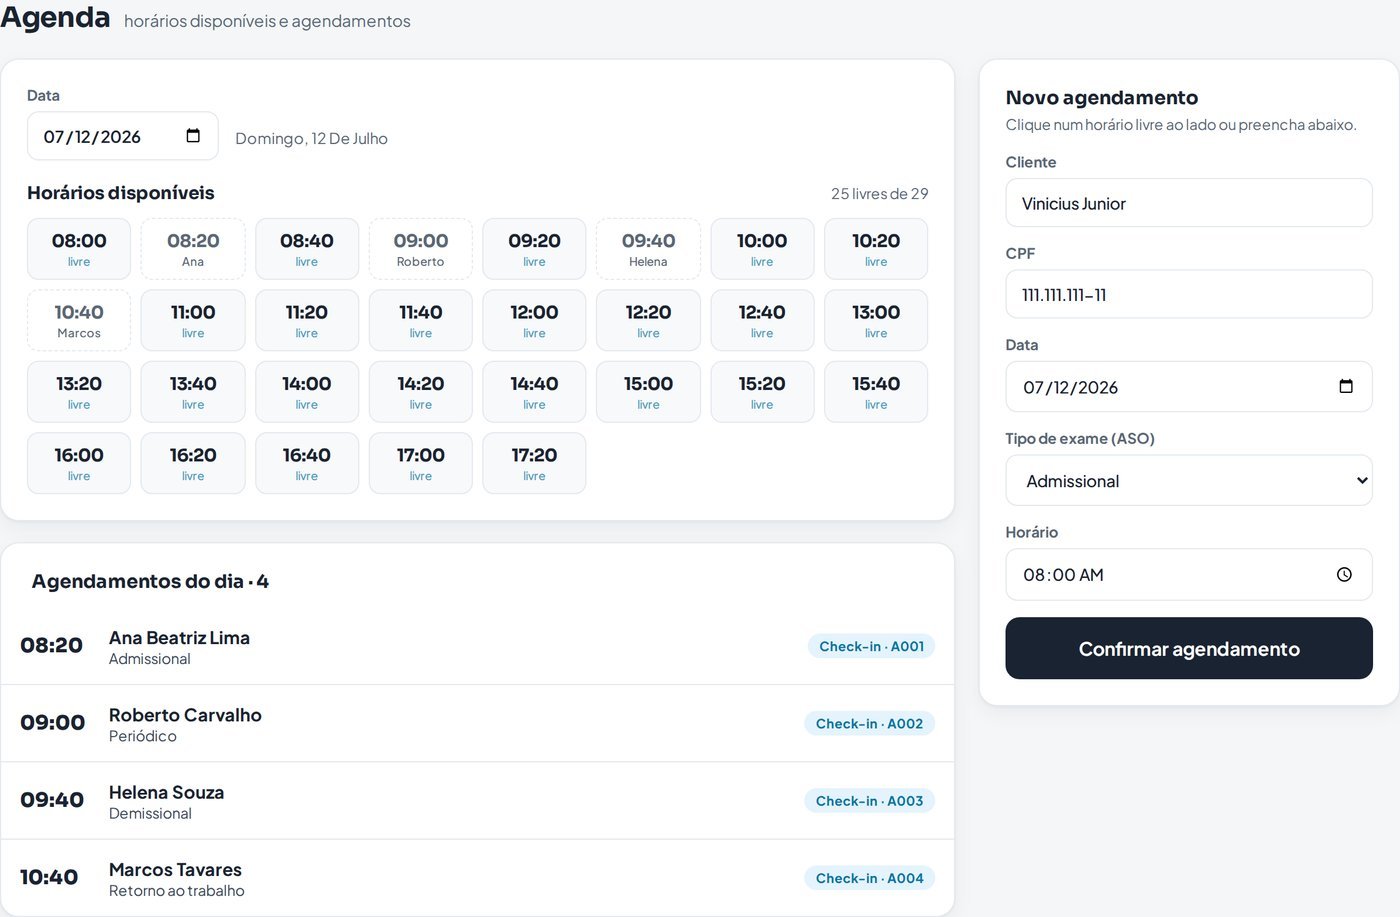Click the agenda date input 07/12/2026
The height and width of the screenshot is (917, 1400).
[x=122, y=136]
